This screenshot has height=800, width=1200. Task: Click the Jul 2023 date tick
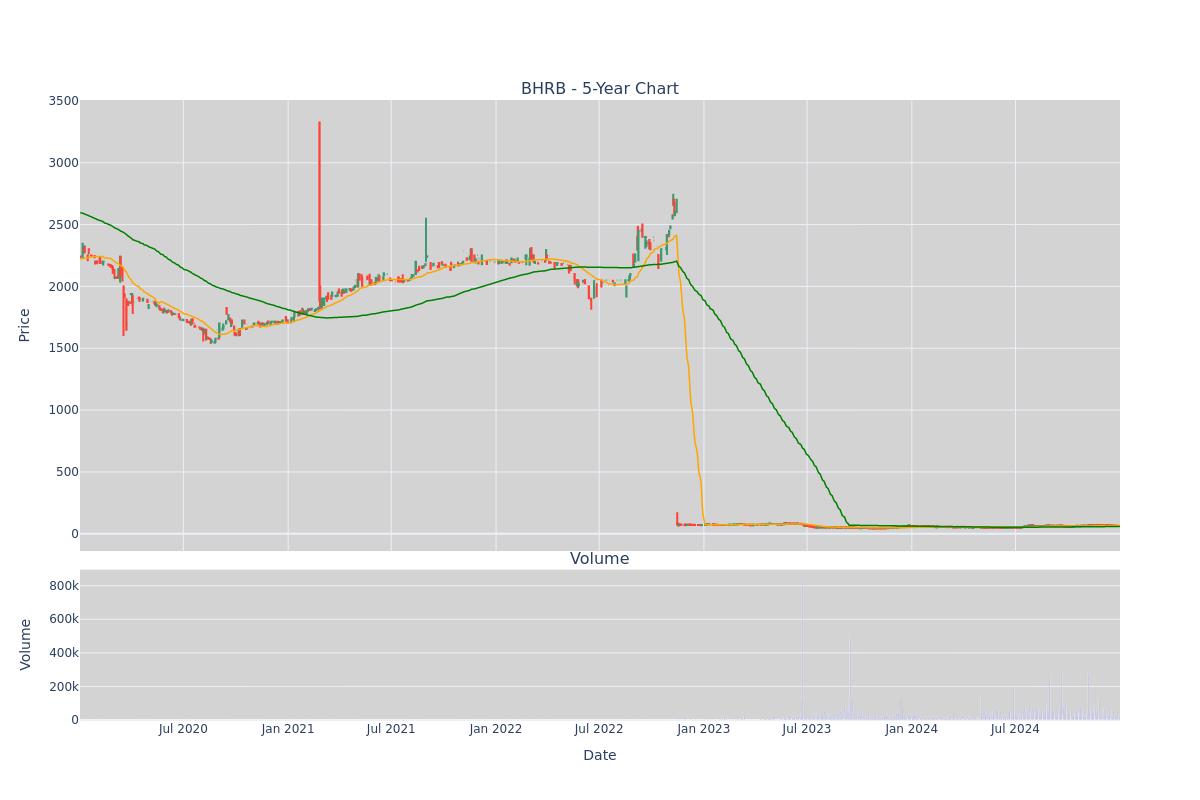(807, 729)
